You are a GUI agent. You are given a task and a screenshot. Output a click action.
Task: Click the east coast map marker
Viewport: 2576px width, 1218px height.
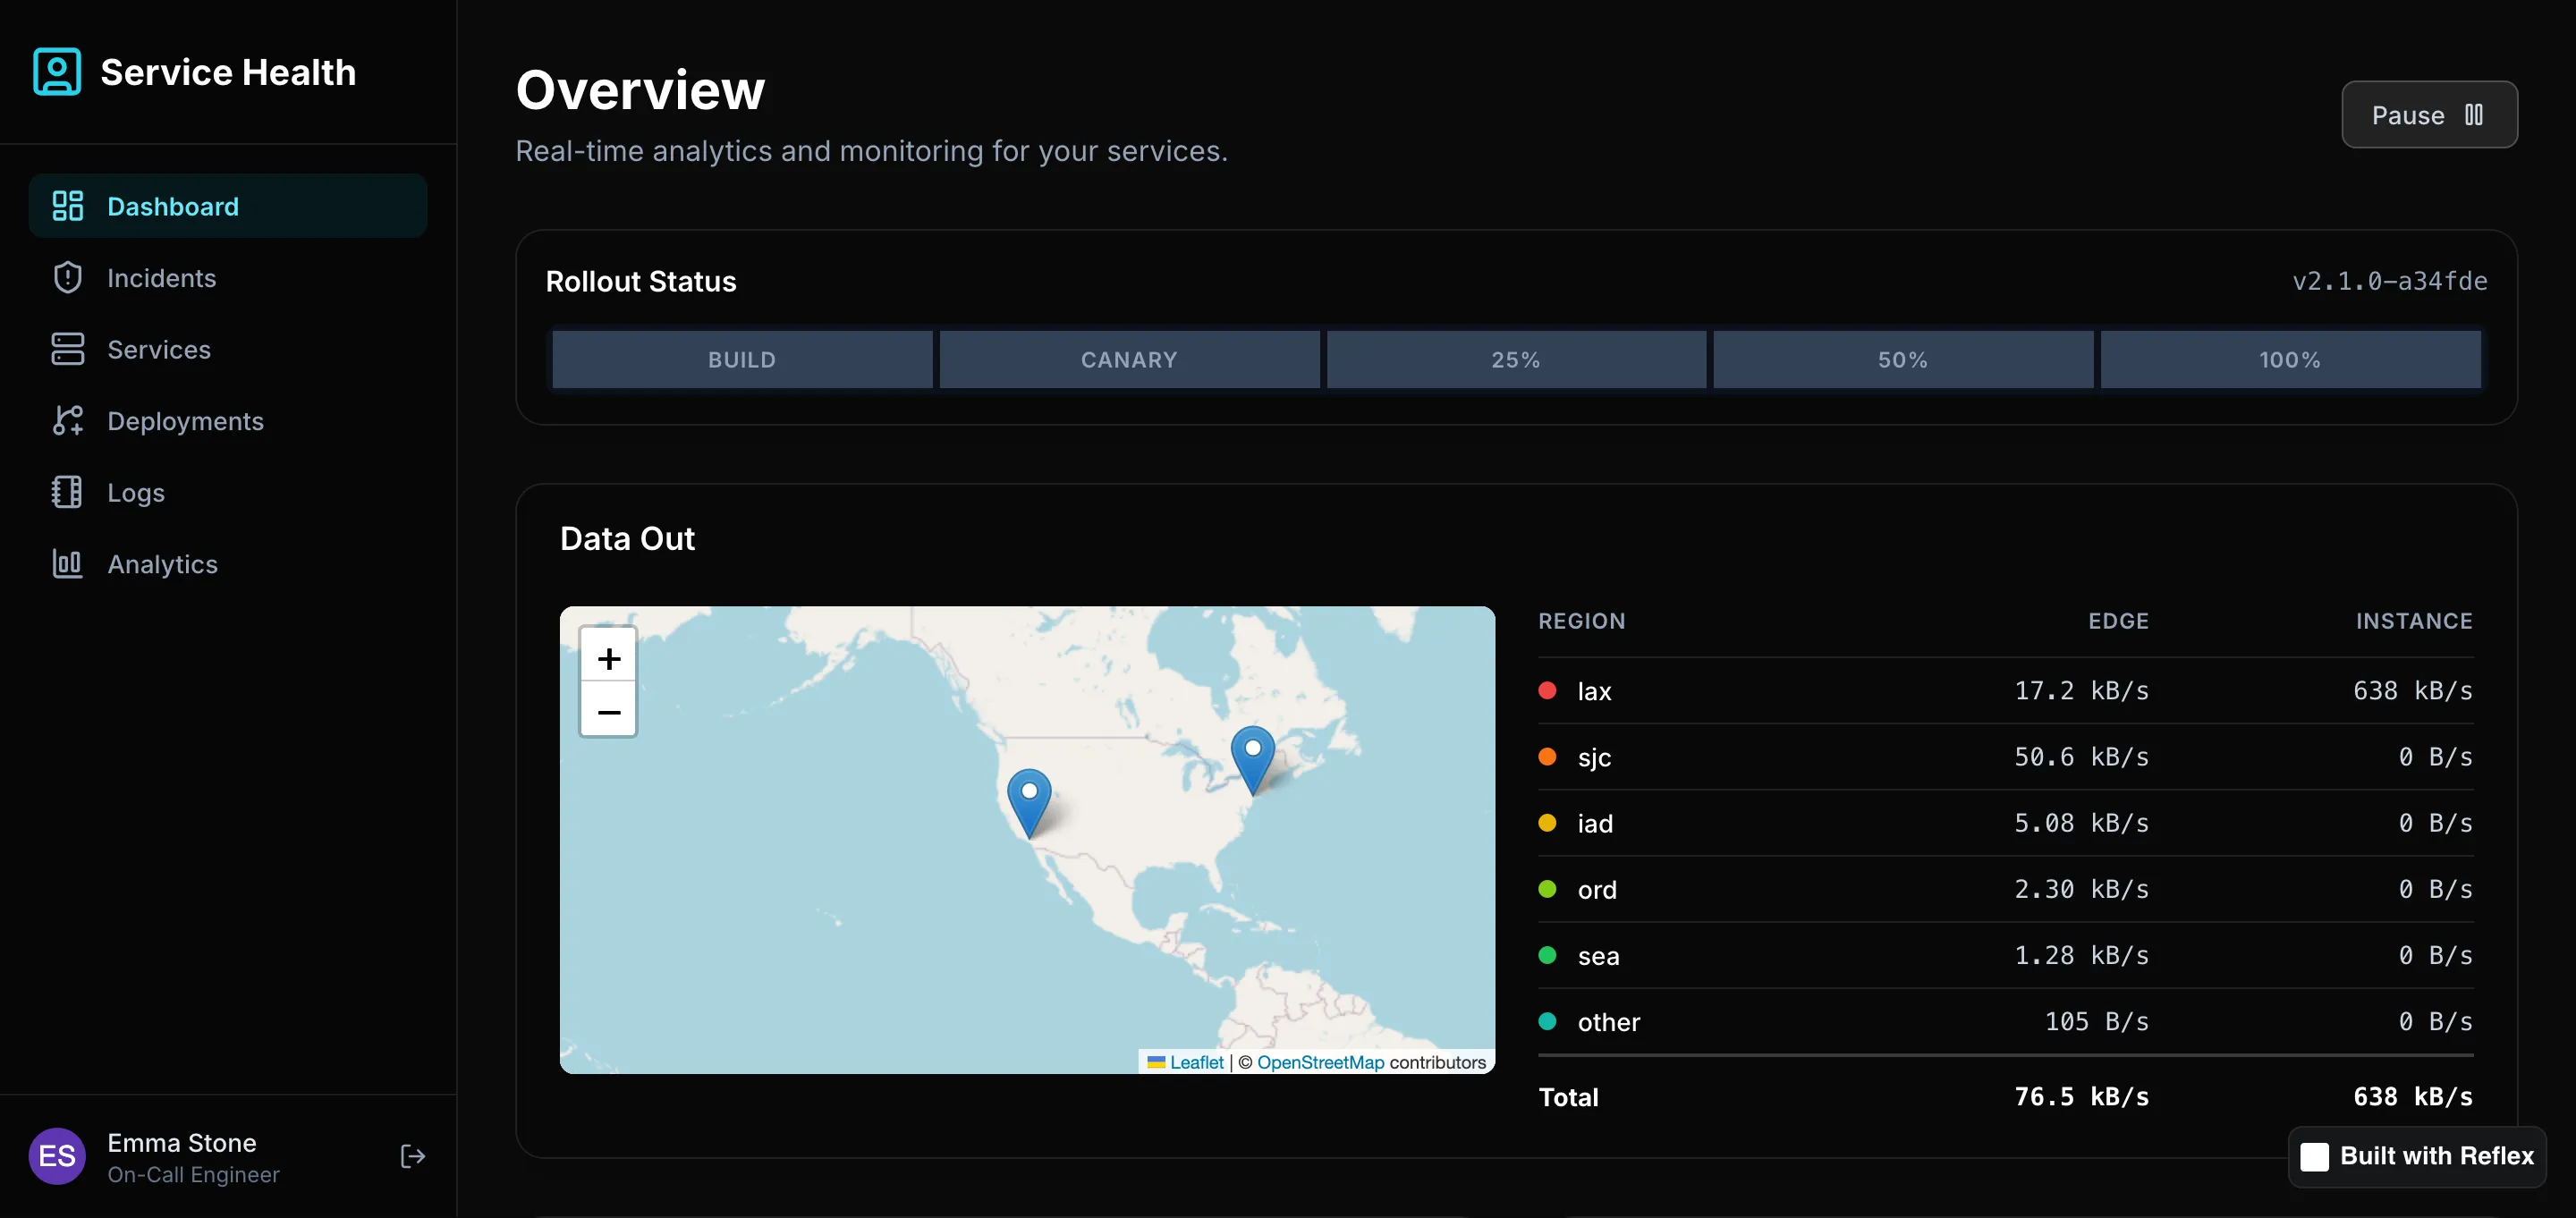(x=1252, y=756)
